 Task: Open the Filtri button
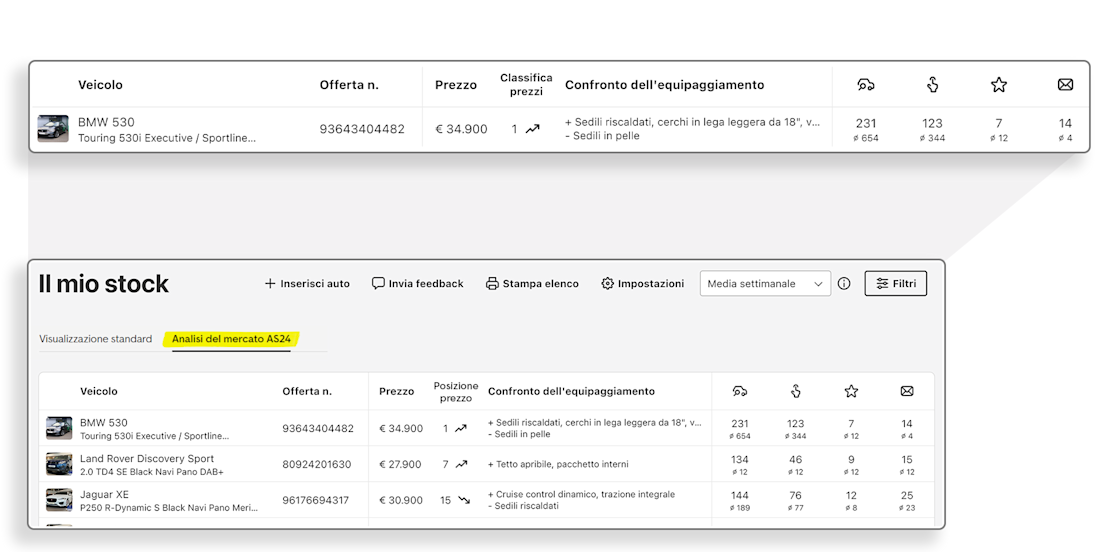(x=896, y=283)
